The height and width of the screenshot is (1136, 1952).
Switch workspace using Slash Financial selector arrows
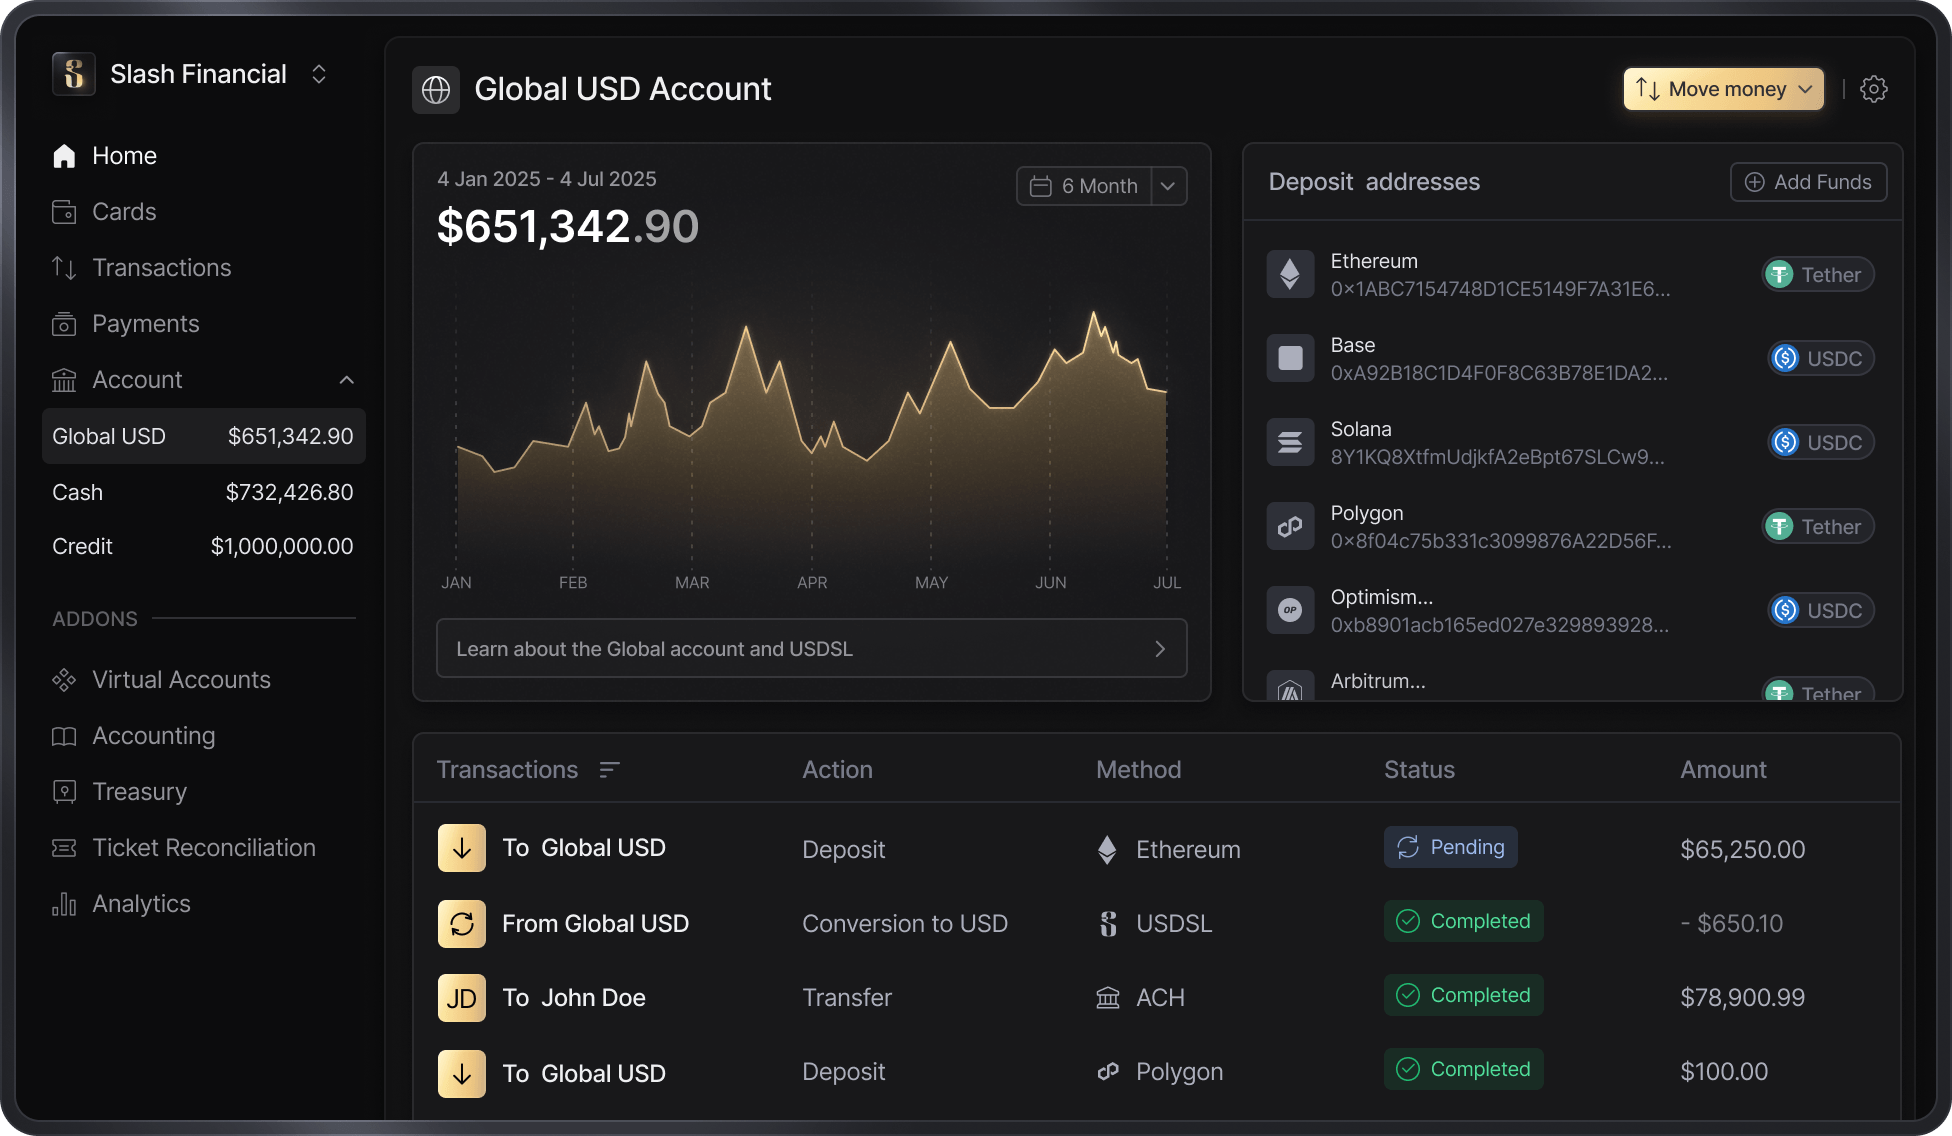pyautogui.click(x=319, y=74)
